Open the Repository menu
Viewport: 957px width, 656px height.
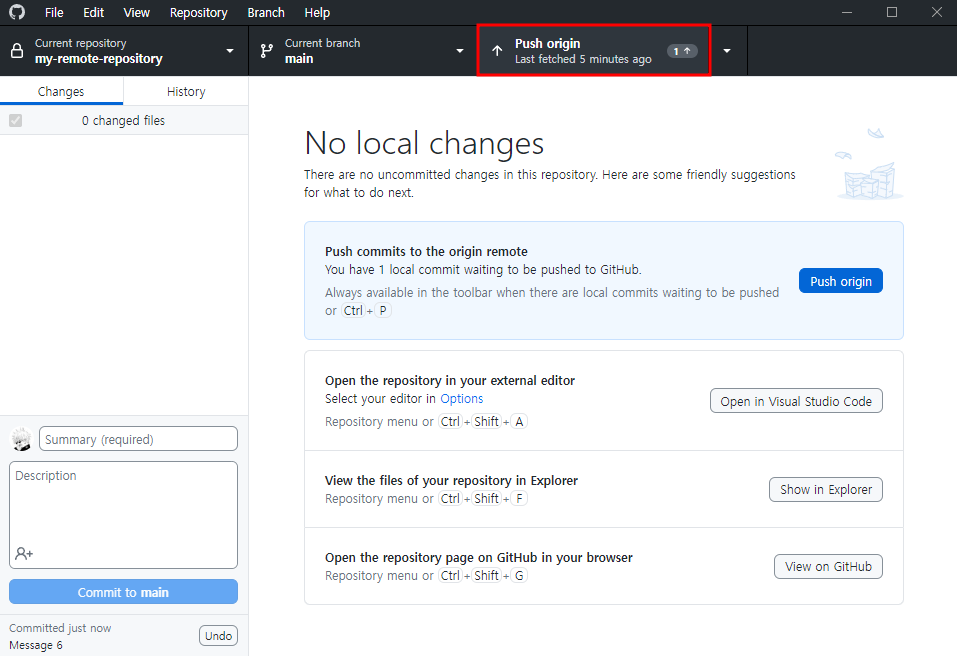click(x=198, y=12)
